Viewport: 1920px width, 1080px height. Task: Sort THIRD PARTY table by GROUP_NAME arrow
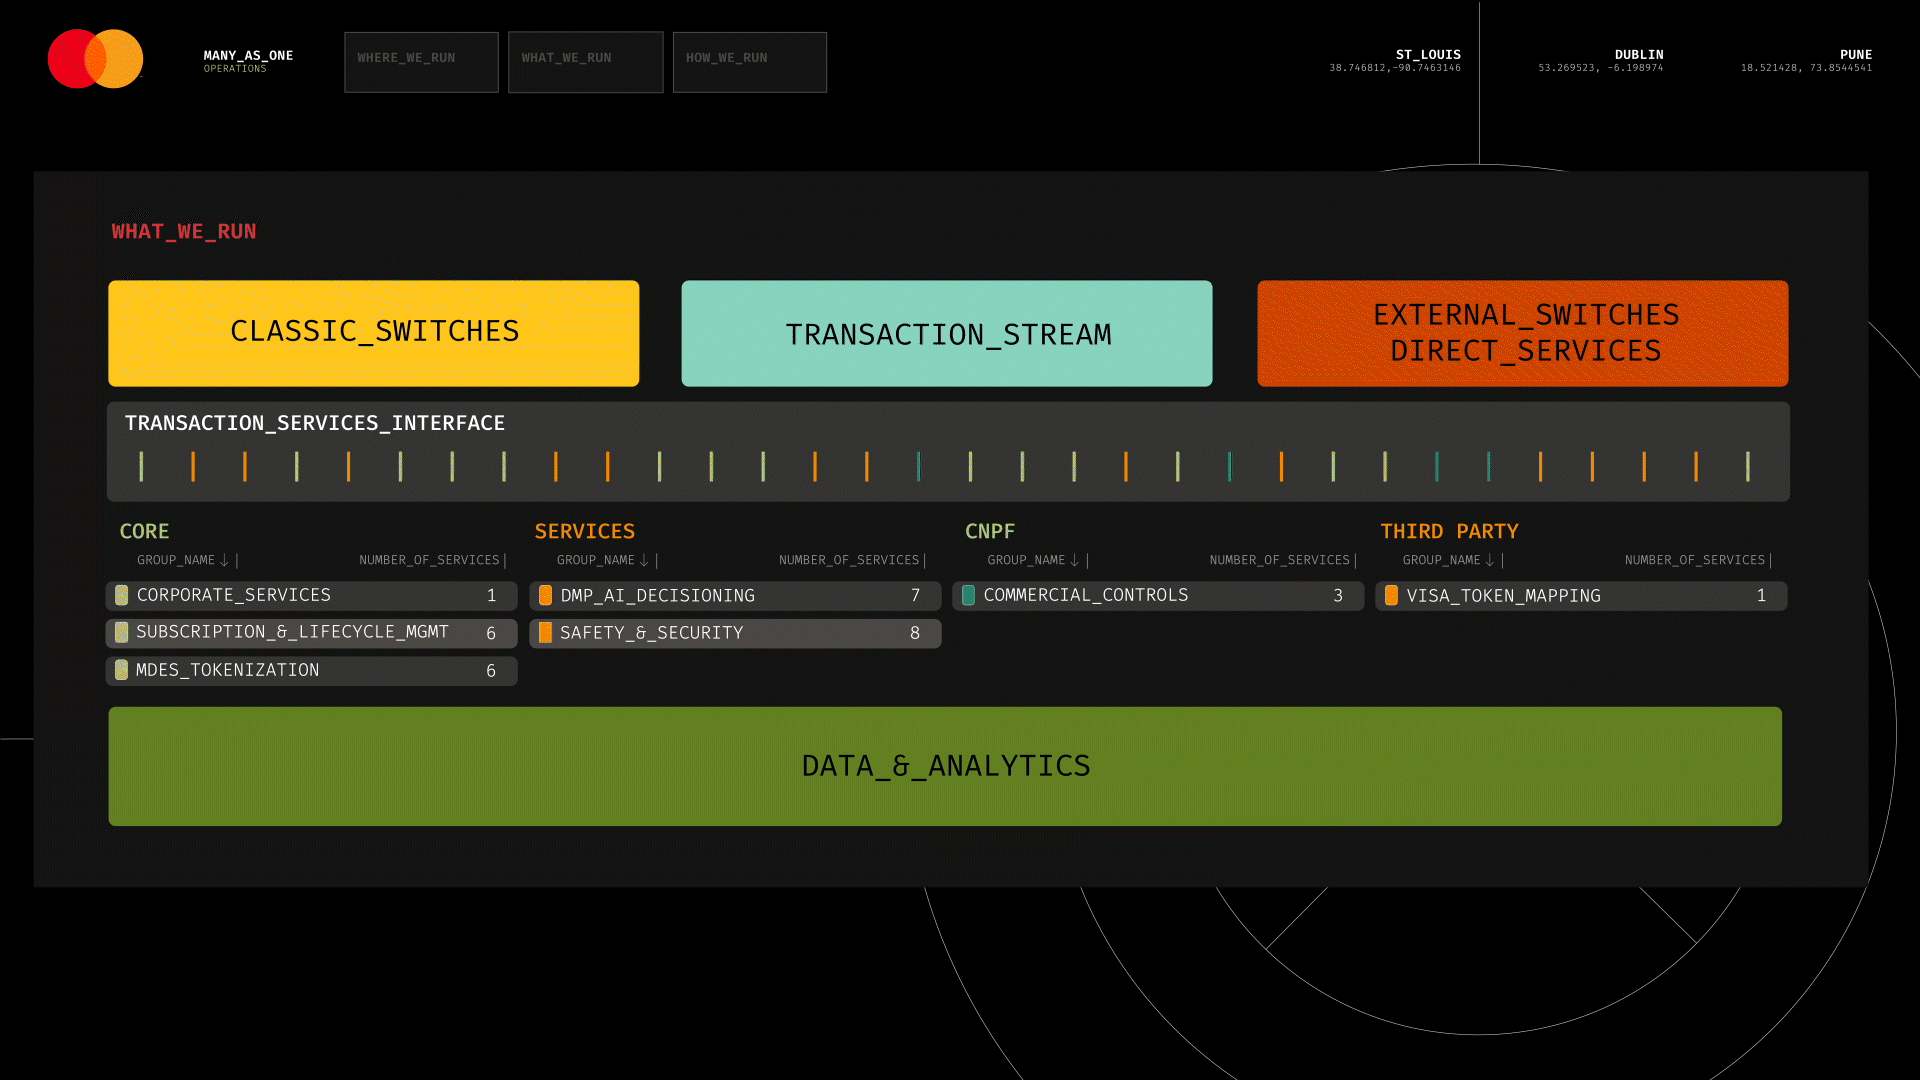1490,560
